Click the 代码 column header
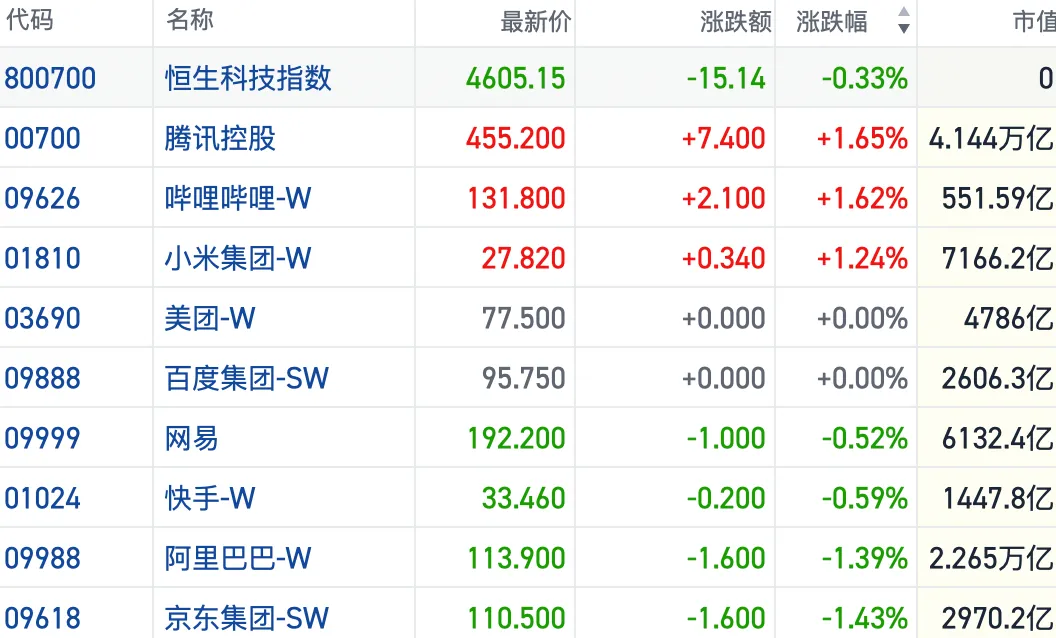This screenshot has width=1056, height=638. (x=29, y=20)
